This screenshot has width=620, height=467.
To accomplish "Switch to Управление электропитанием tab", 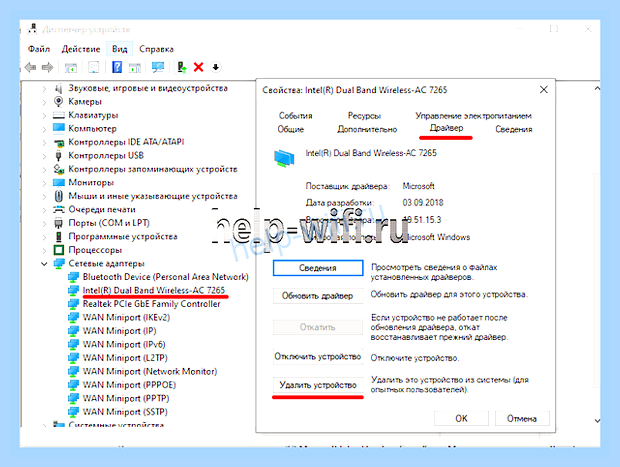I will pyautogui.click(x=473, y=115).
